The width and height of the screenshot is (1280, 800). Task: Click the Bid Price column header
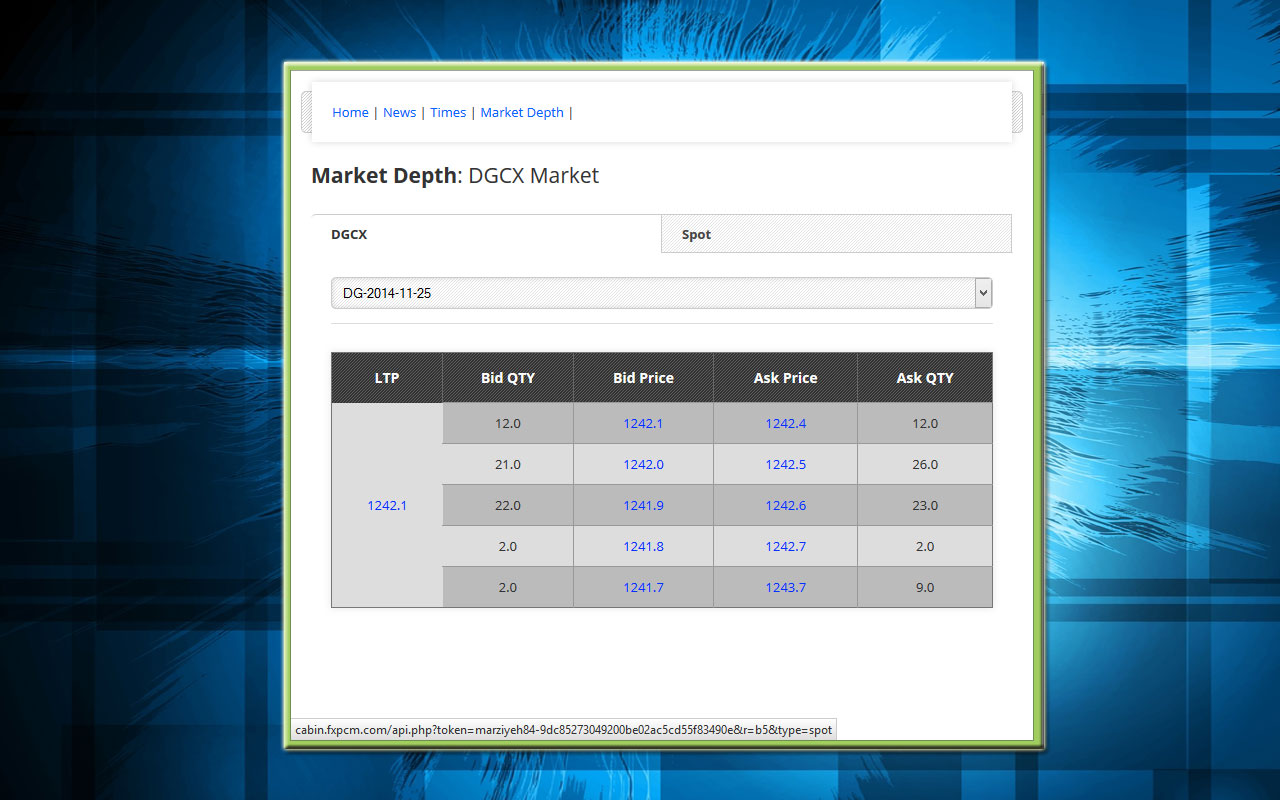coord(643,378)
